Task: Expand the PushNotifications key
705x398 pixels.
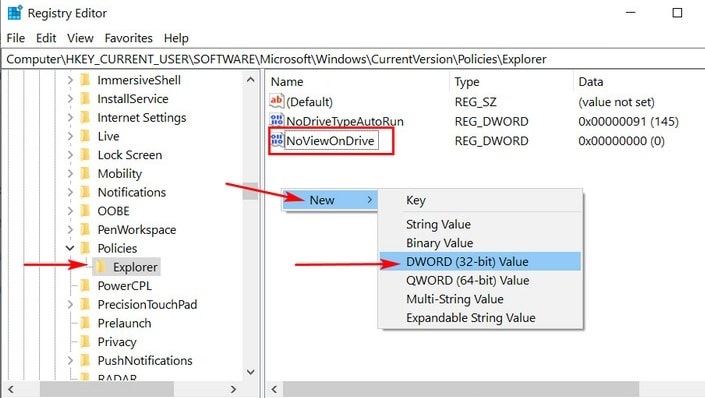Action: [x=70, y=360]
